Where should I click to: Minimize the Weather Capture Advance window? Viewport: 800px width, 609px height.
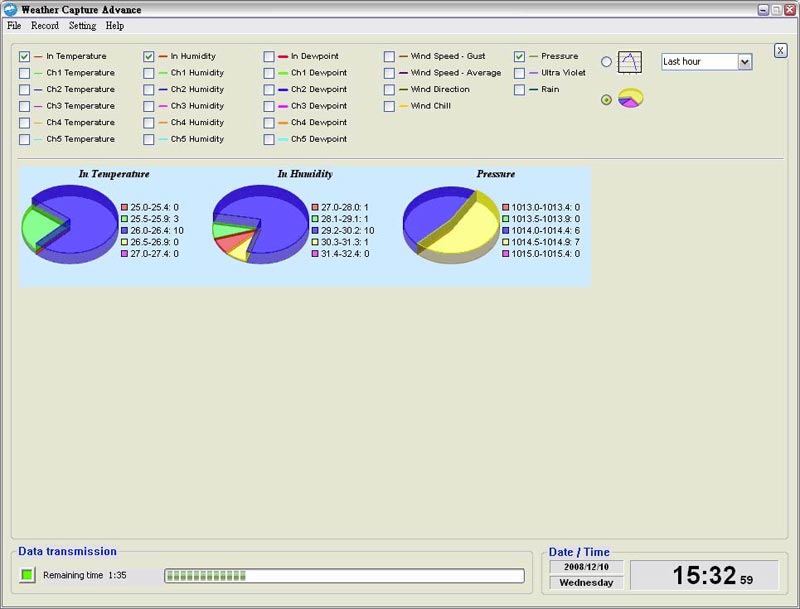(763, 10)
